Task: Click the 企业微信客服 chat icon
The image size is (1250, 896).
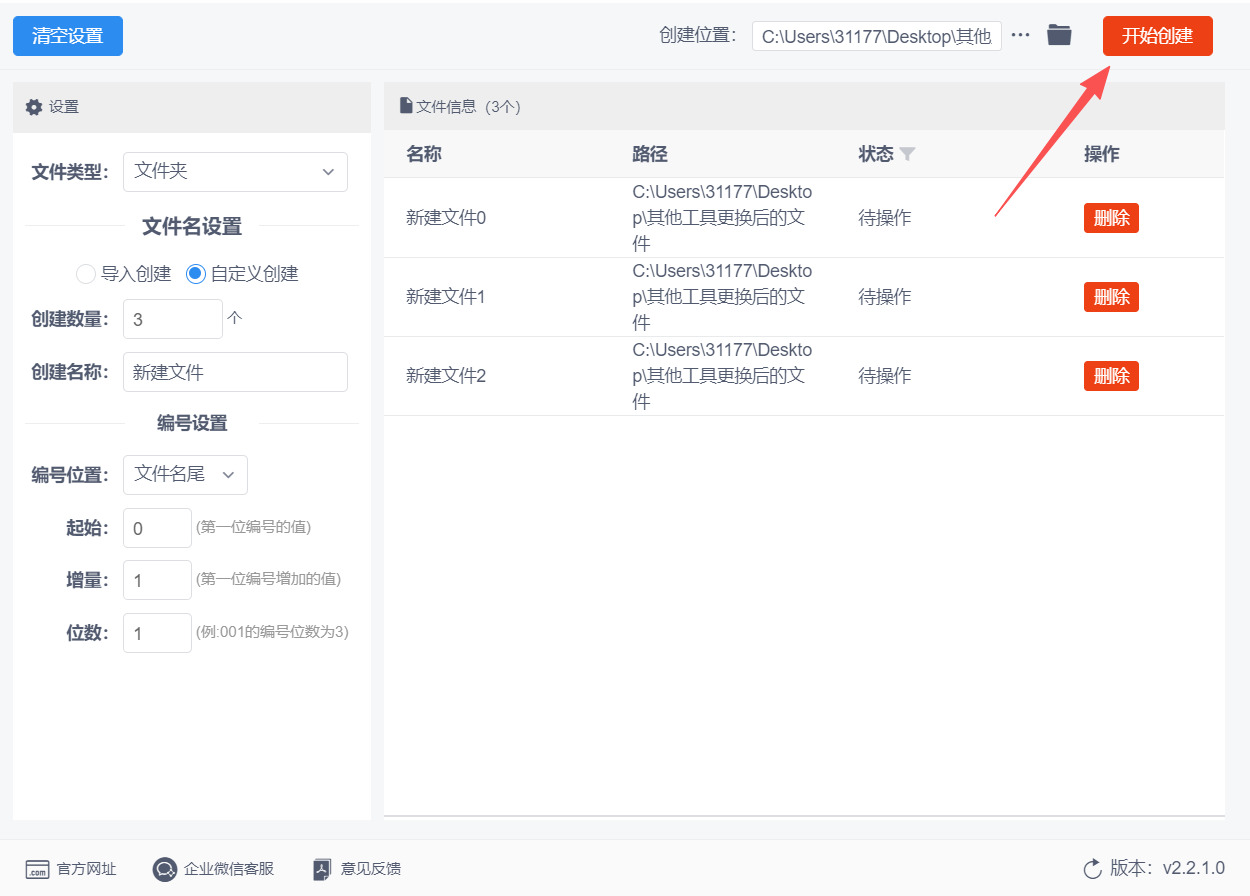Action: point(165,869)
